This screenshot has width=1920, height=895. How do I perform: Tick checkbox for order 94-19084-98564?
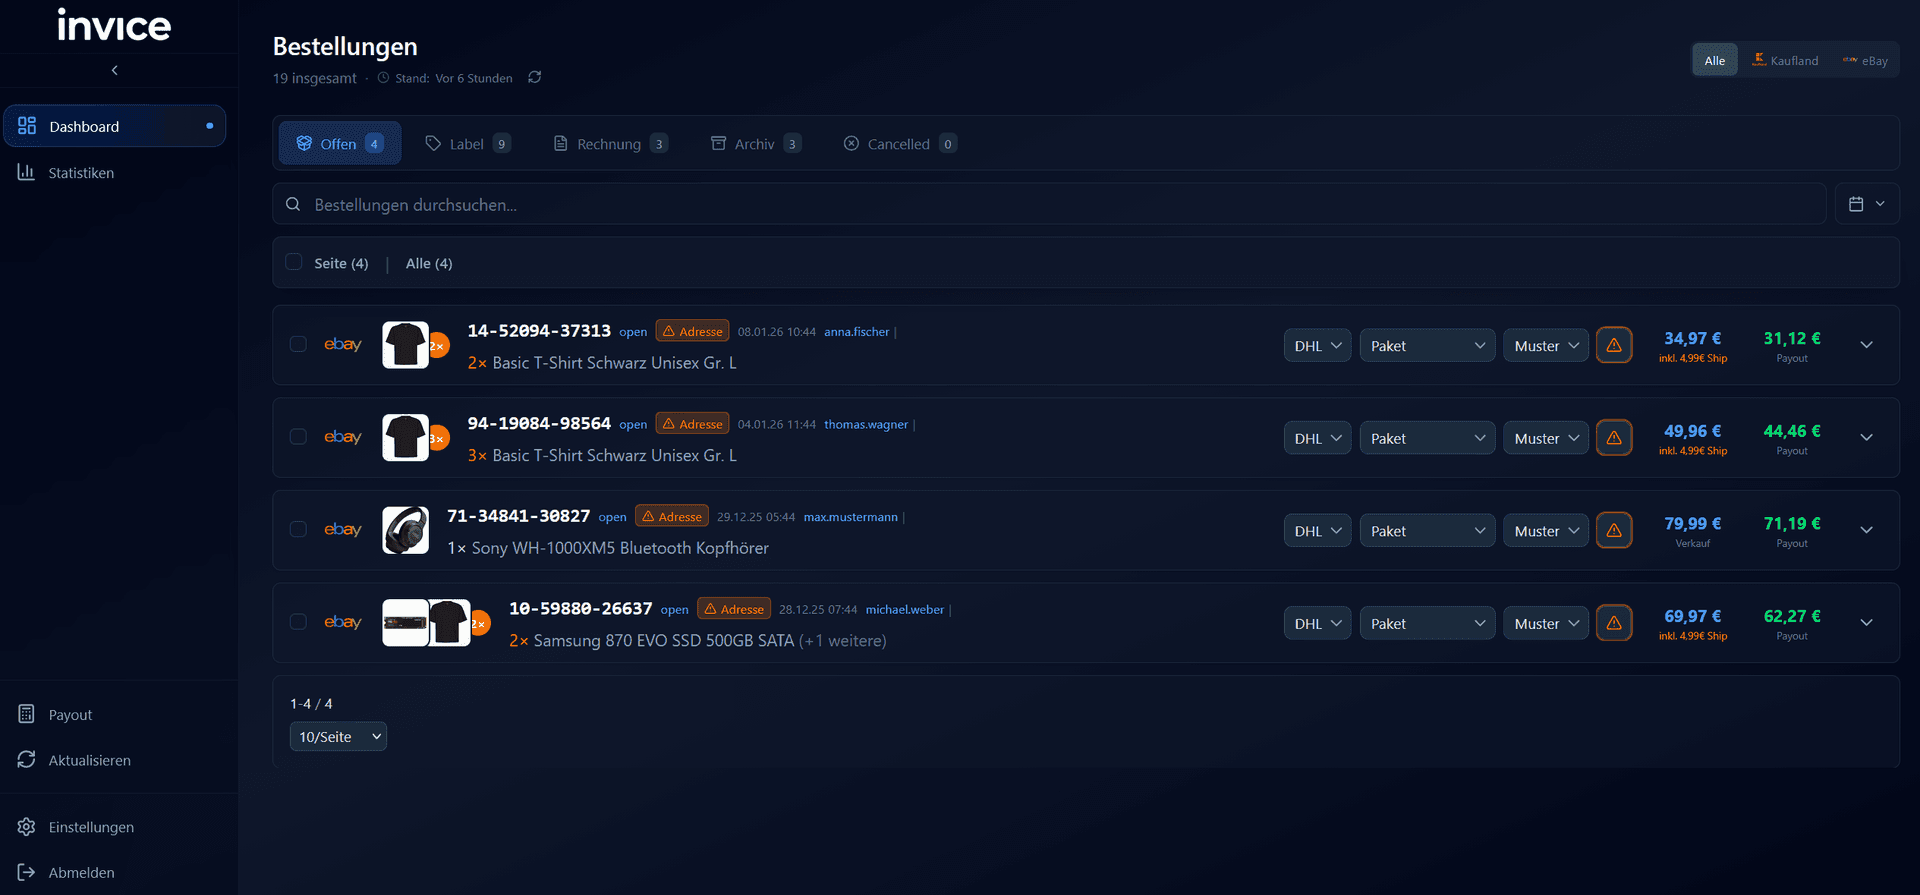point(298,437)
